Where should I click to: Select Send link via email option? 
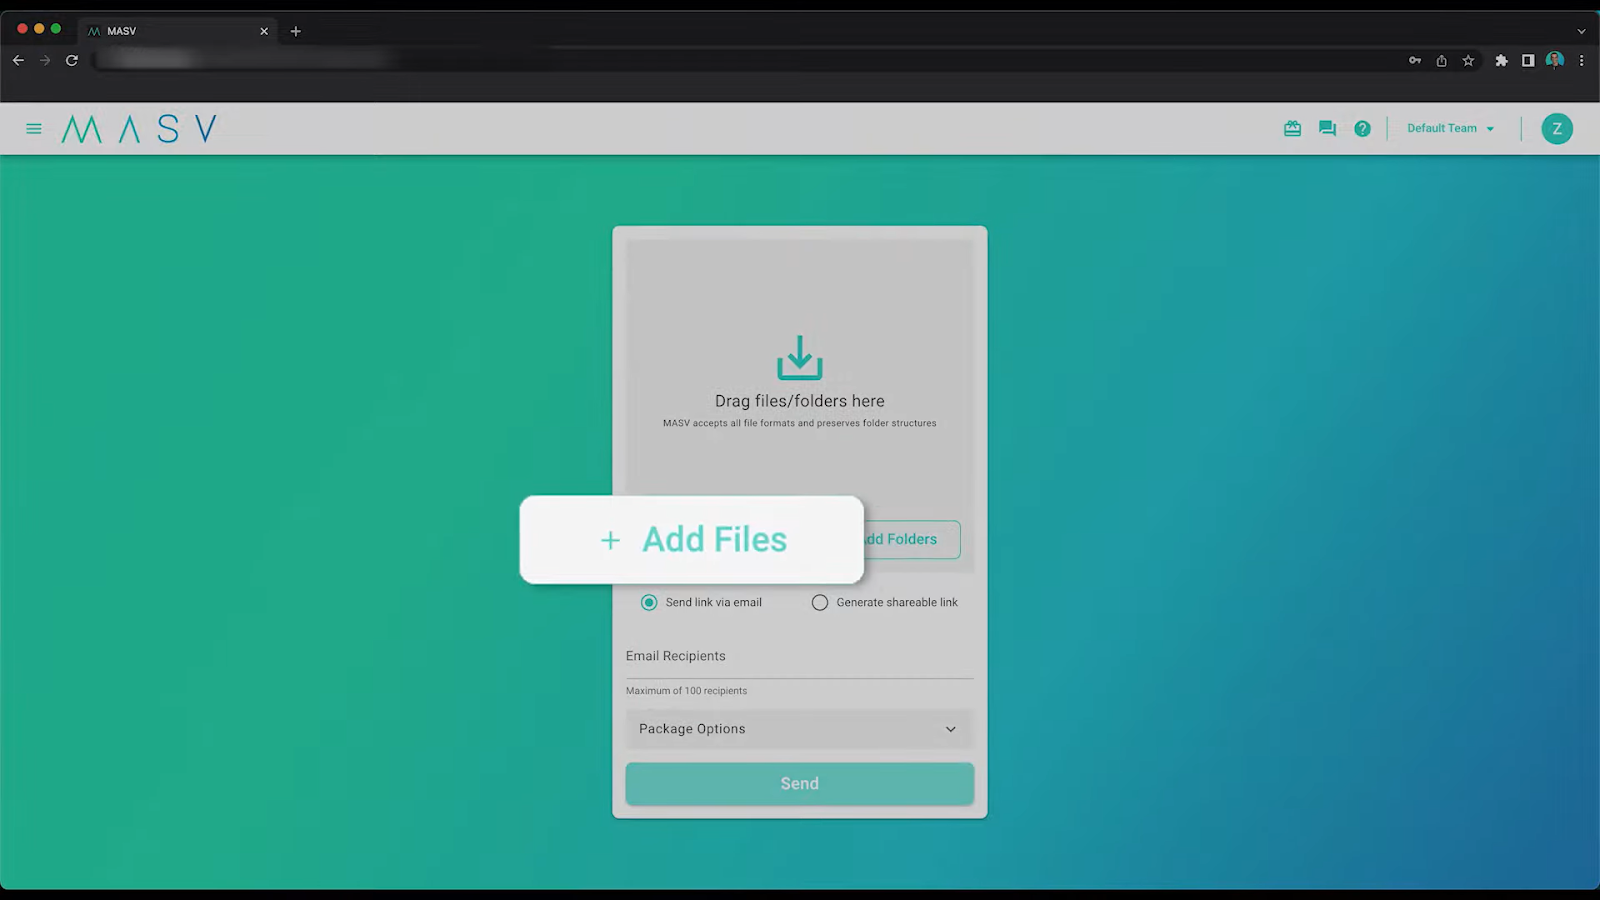(x=702, y=602)
